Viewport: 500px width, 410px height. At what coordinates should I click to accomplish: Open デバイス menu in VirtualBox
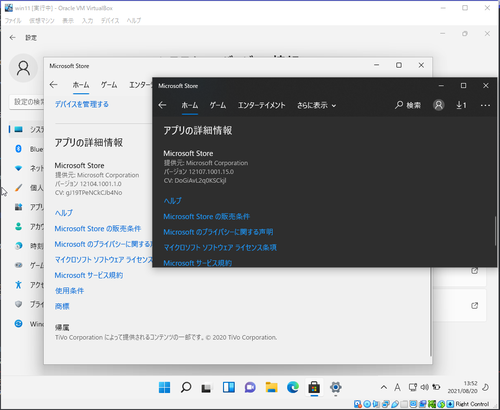110,21
